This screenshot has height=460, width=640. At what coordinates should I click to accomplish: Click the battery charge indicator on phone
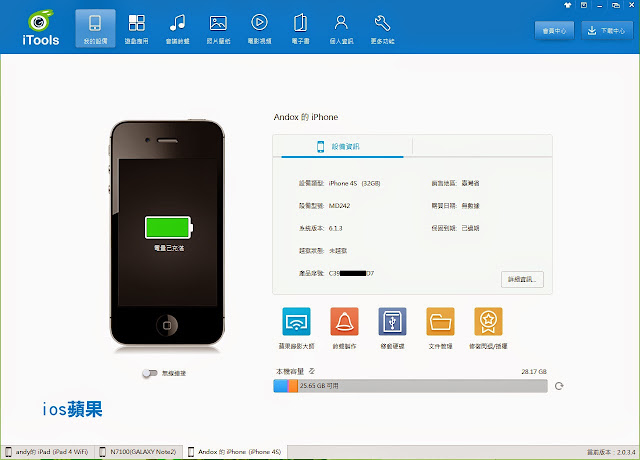[x=169, y=227]
